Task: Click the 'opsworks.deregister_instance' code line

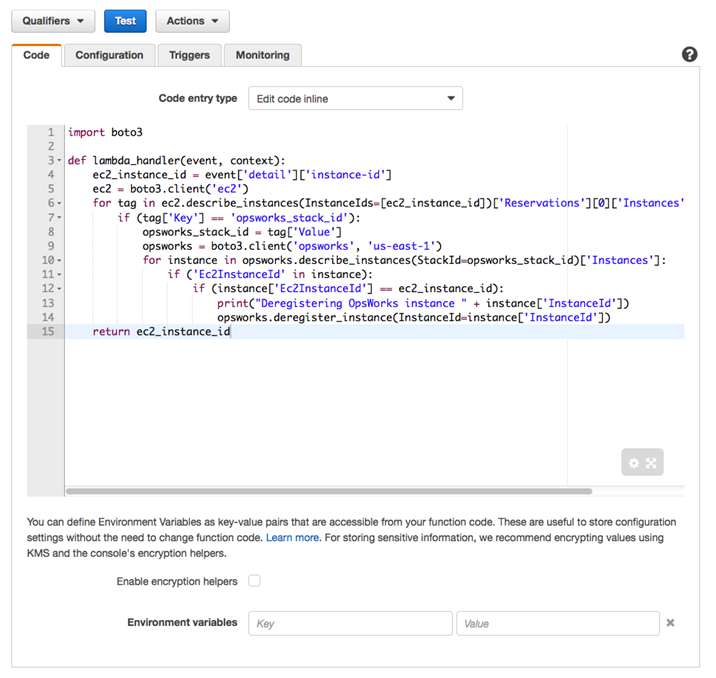Action: coord(414,317)
